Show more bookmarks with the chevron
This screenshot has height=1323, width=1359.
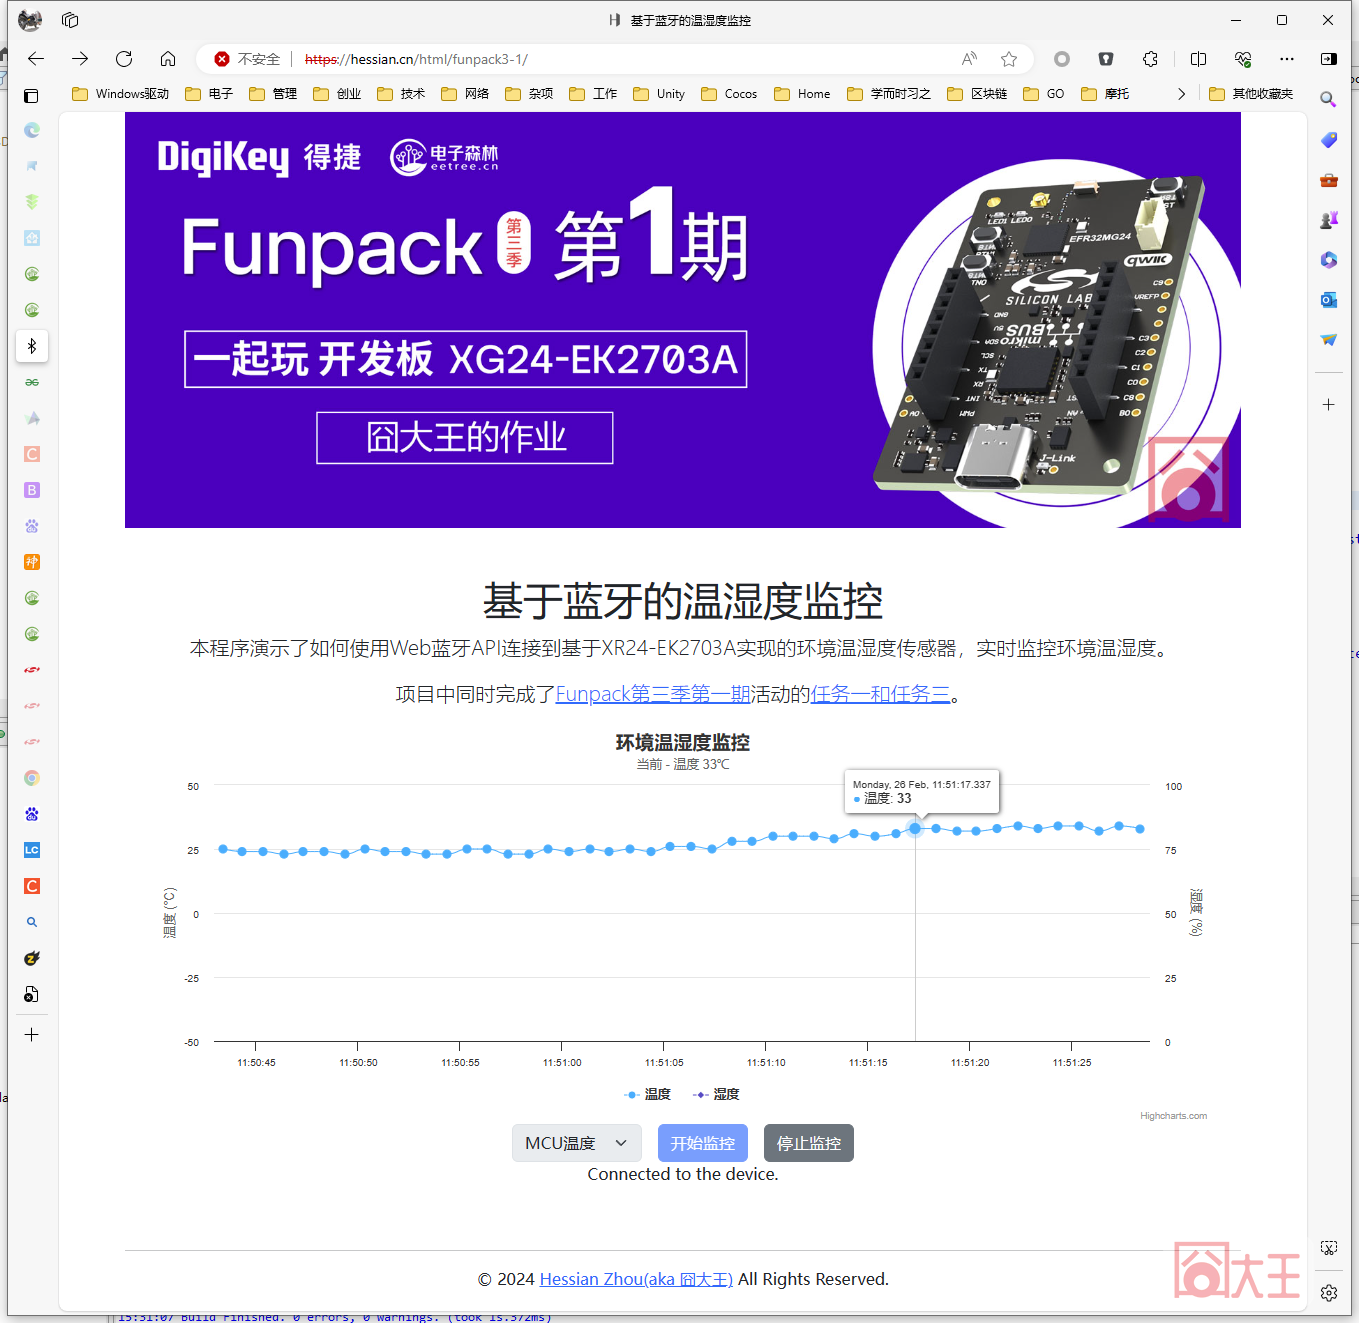click(1181, 94)
